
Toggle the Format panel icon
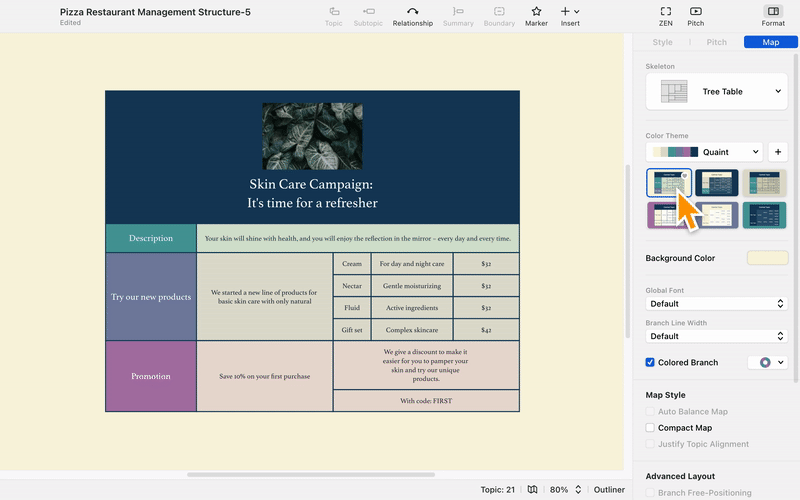tap(773, 11)
